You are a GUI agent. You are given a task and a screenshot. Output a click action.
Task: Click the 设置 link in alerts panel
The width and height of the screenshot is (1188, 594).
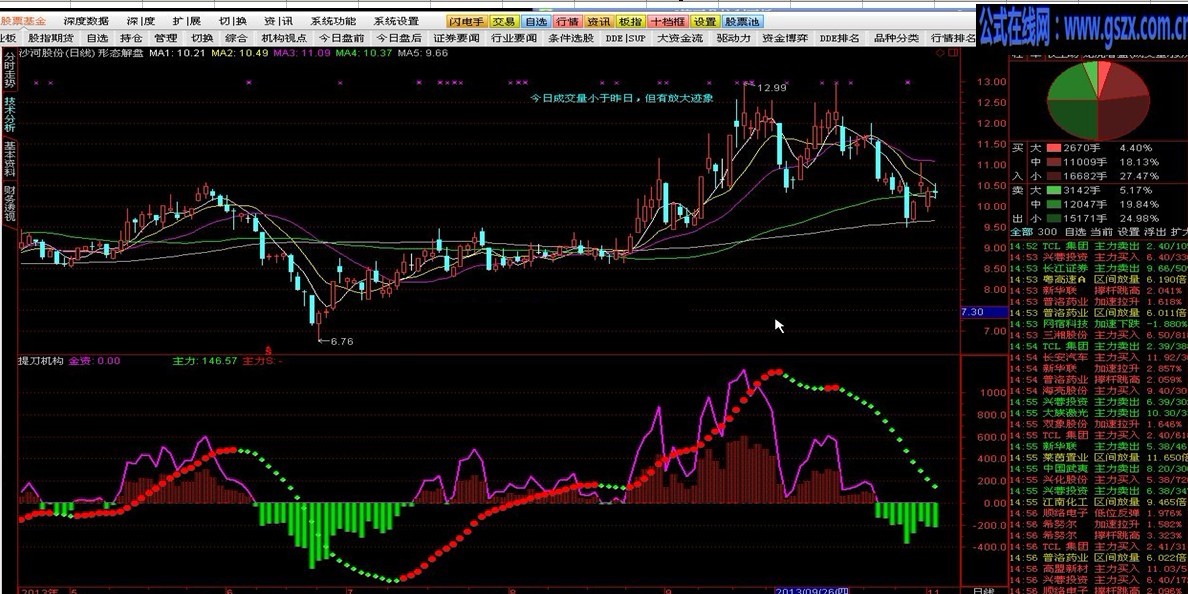(1128, 231)
